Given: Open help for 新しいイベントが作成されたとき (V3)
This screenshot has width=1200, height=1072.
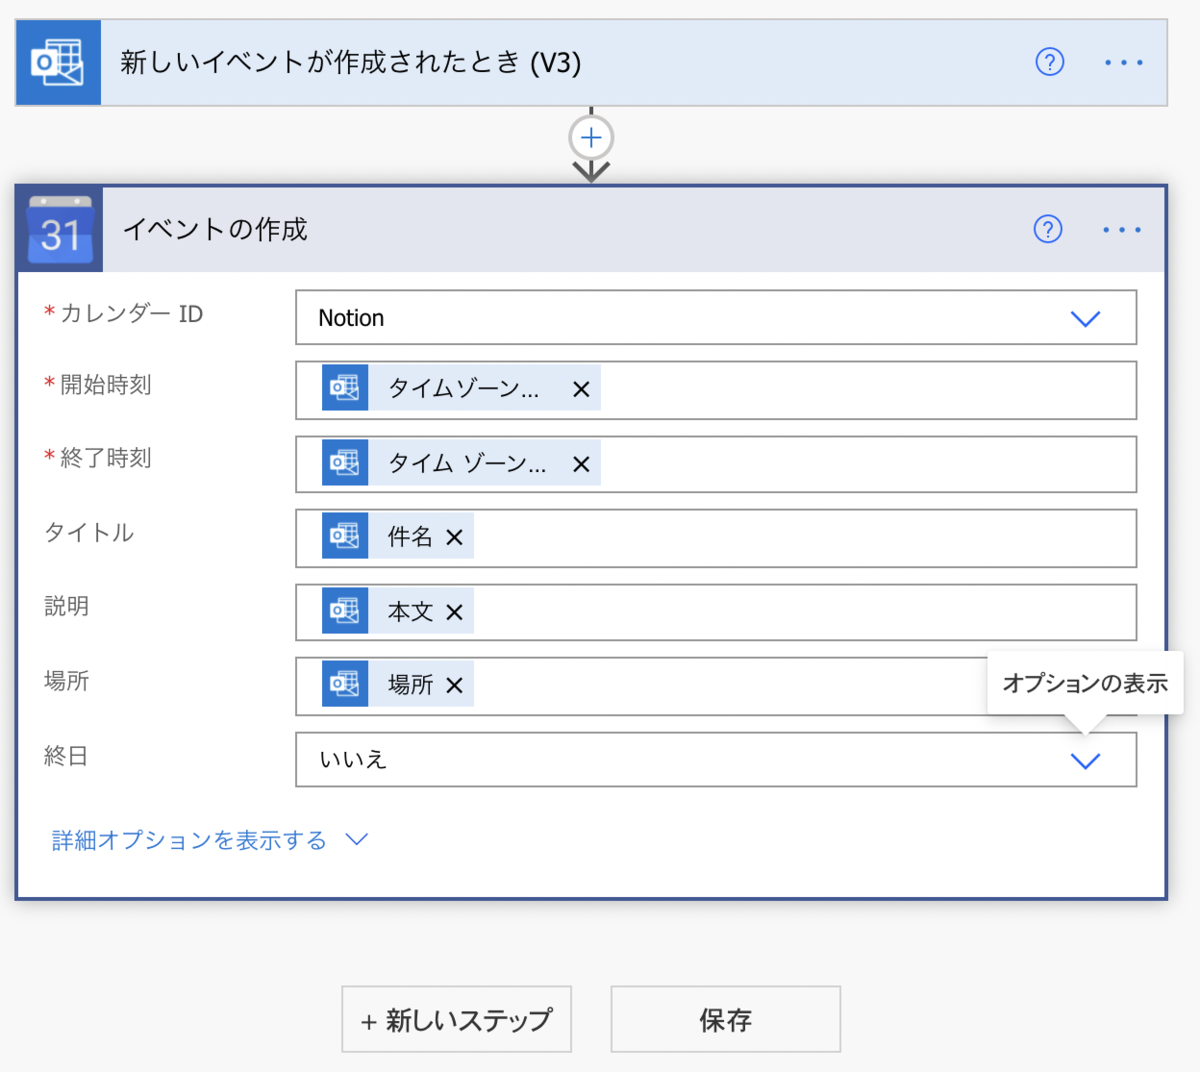Looking at the screenshot, I should (1049, 62).
